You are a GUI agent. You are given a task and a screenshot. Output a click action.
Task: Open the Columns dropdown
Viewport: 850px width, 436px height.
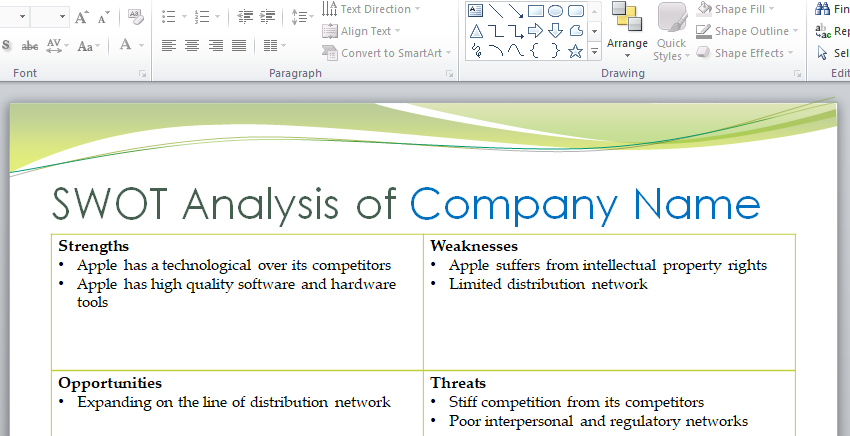274,45
